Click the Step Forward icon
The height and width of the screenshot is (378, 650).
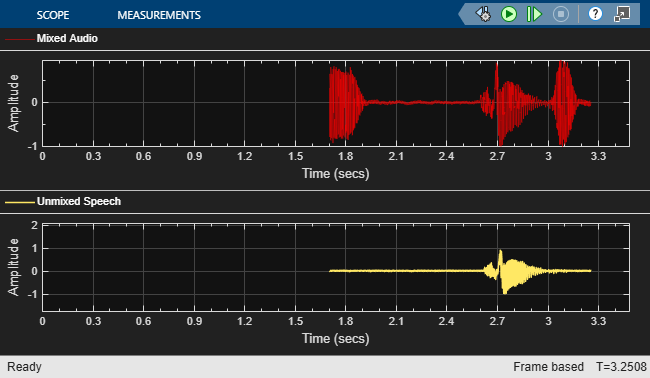(x=534, y=14)
